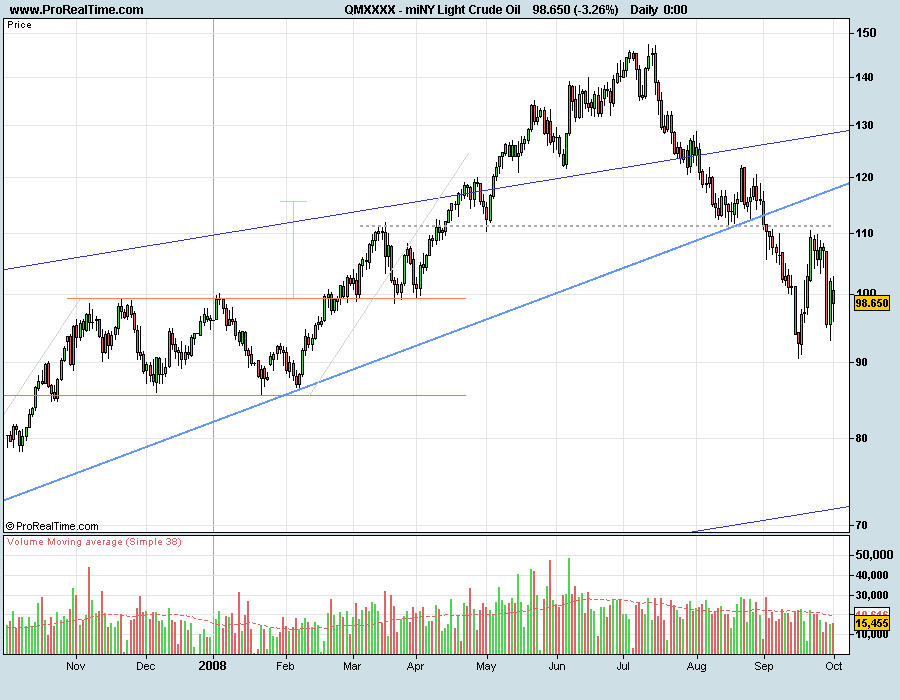The width and height of the screenshot is (900, 700).
Task: Click the 40,000 volume axis label
Action: pos(871,575)
